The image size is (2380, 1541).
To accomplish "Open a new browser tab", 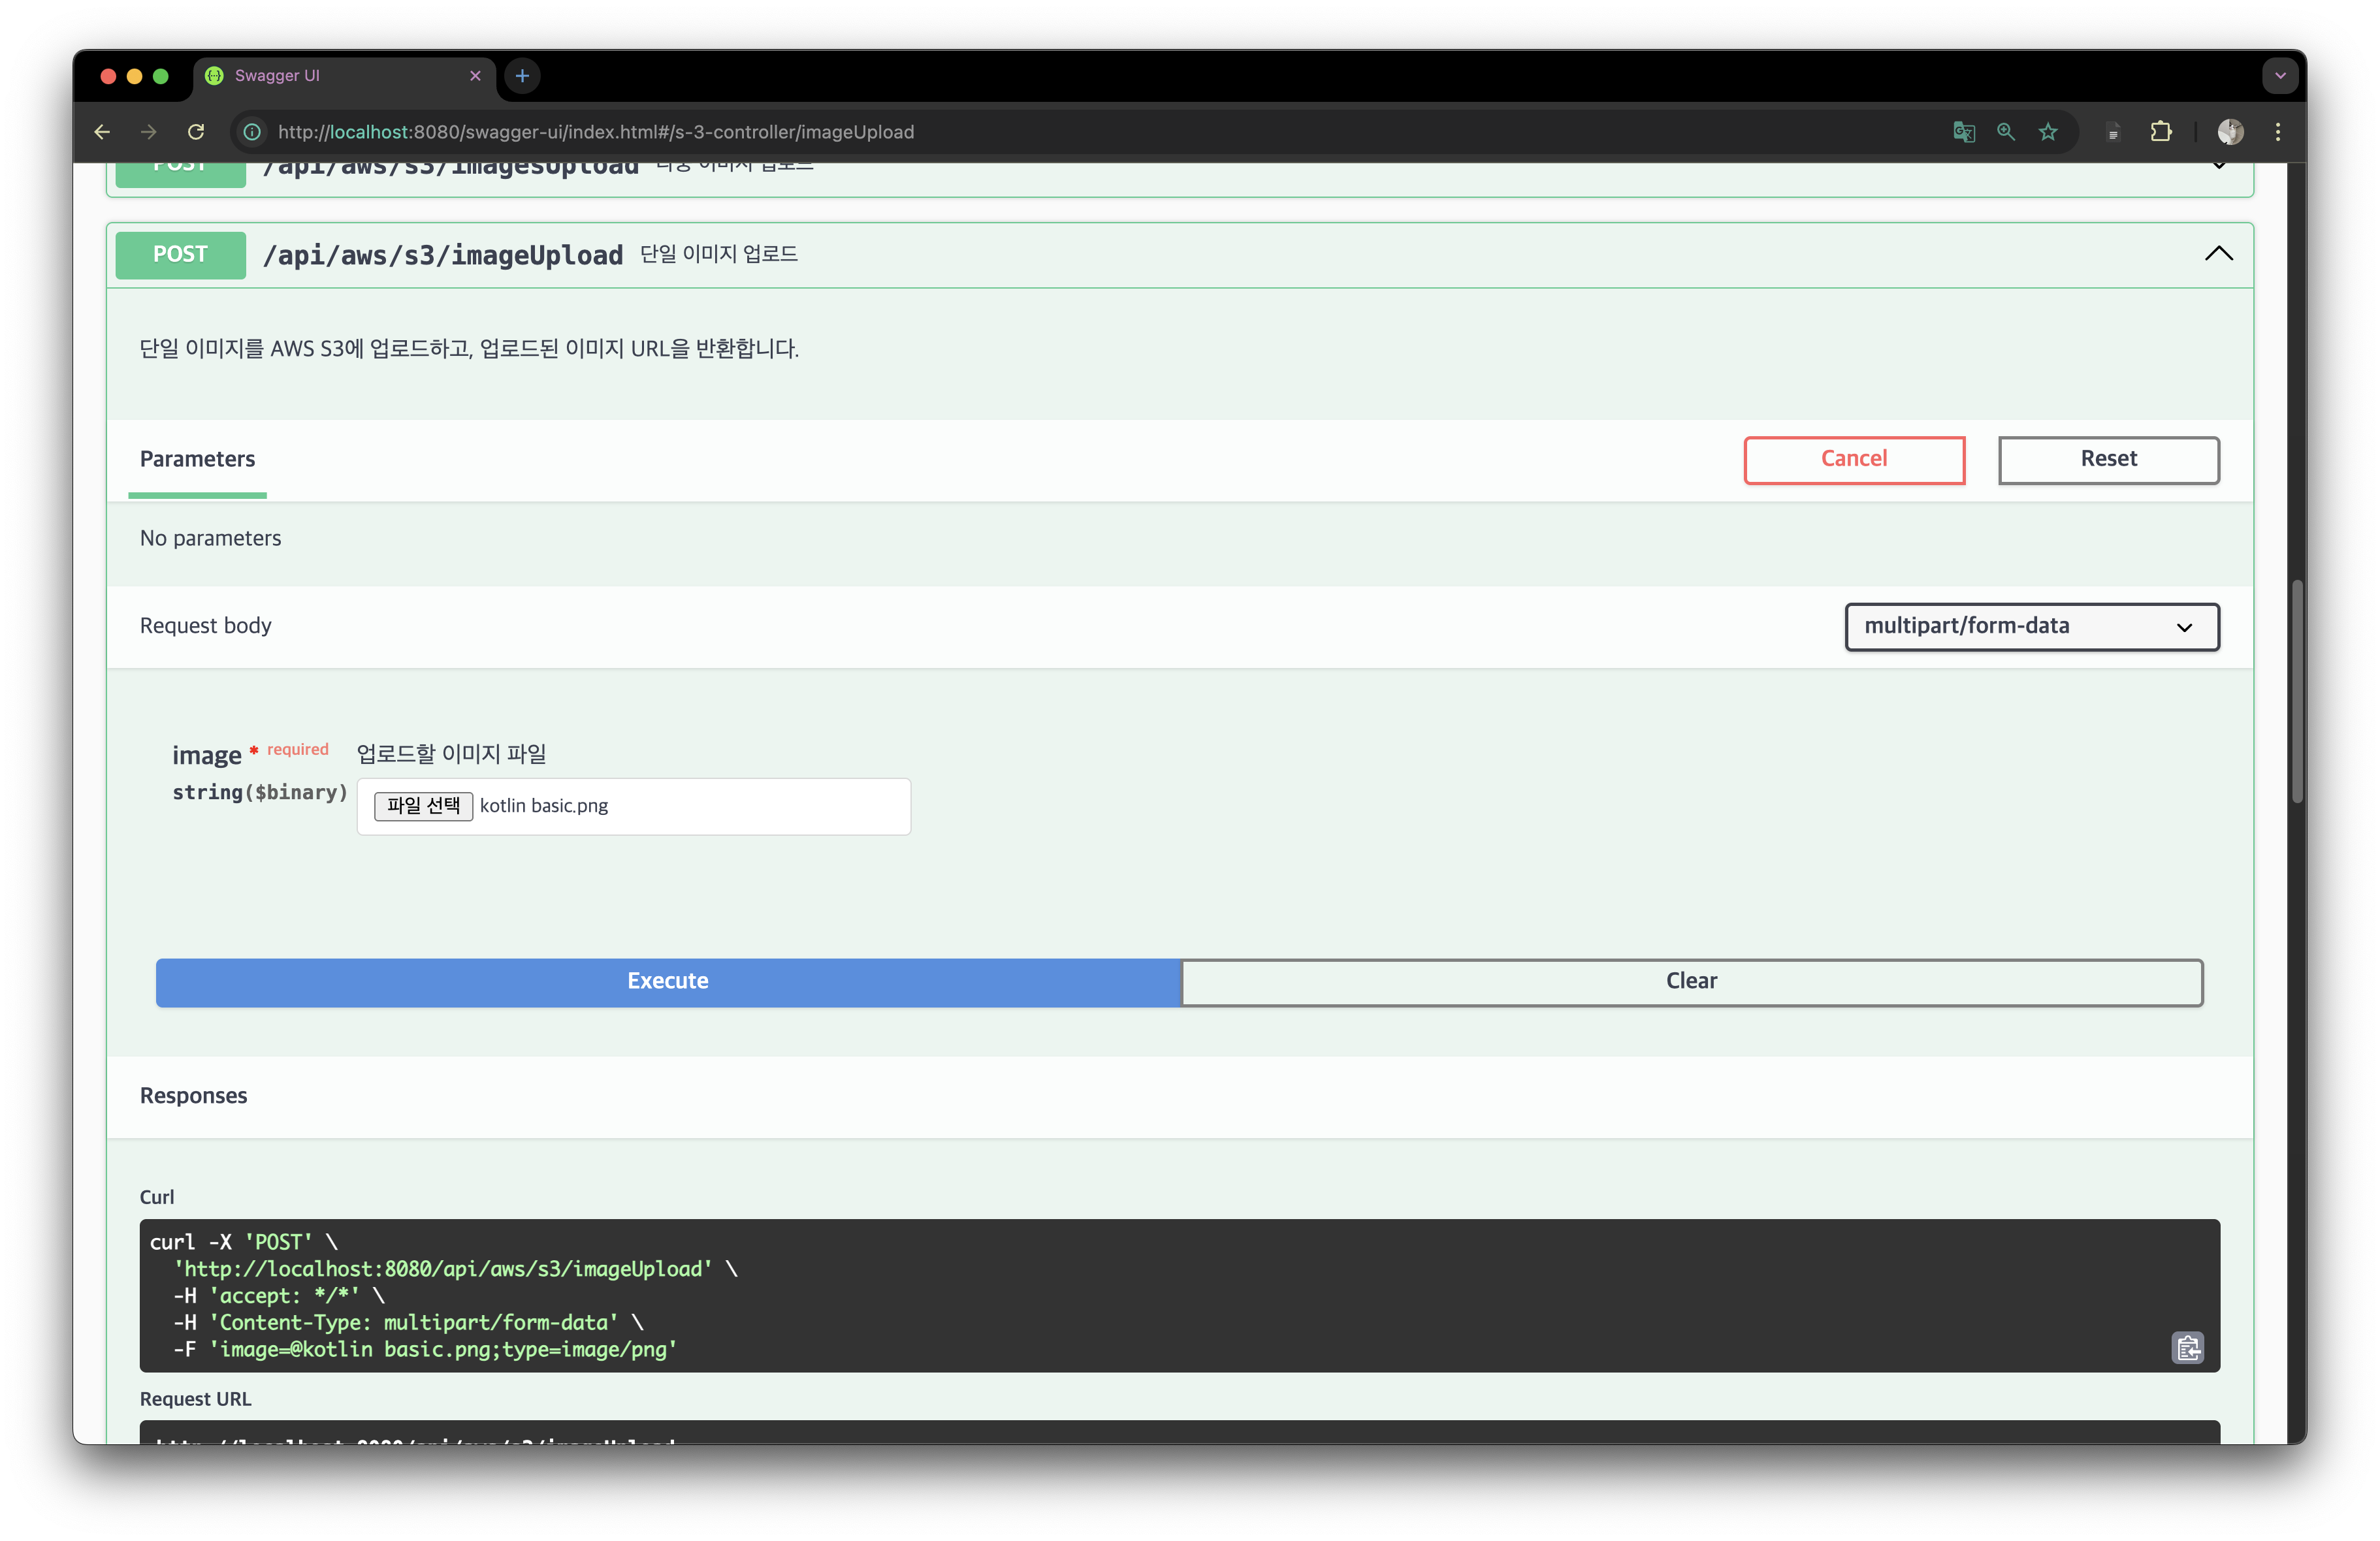I will (522, 76).
